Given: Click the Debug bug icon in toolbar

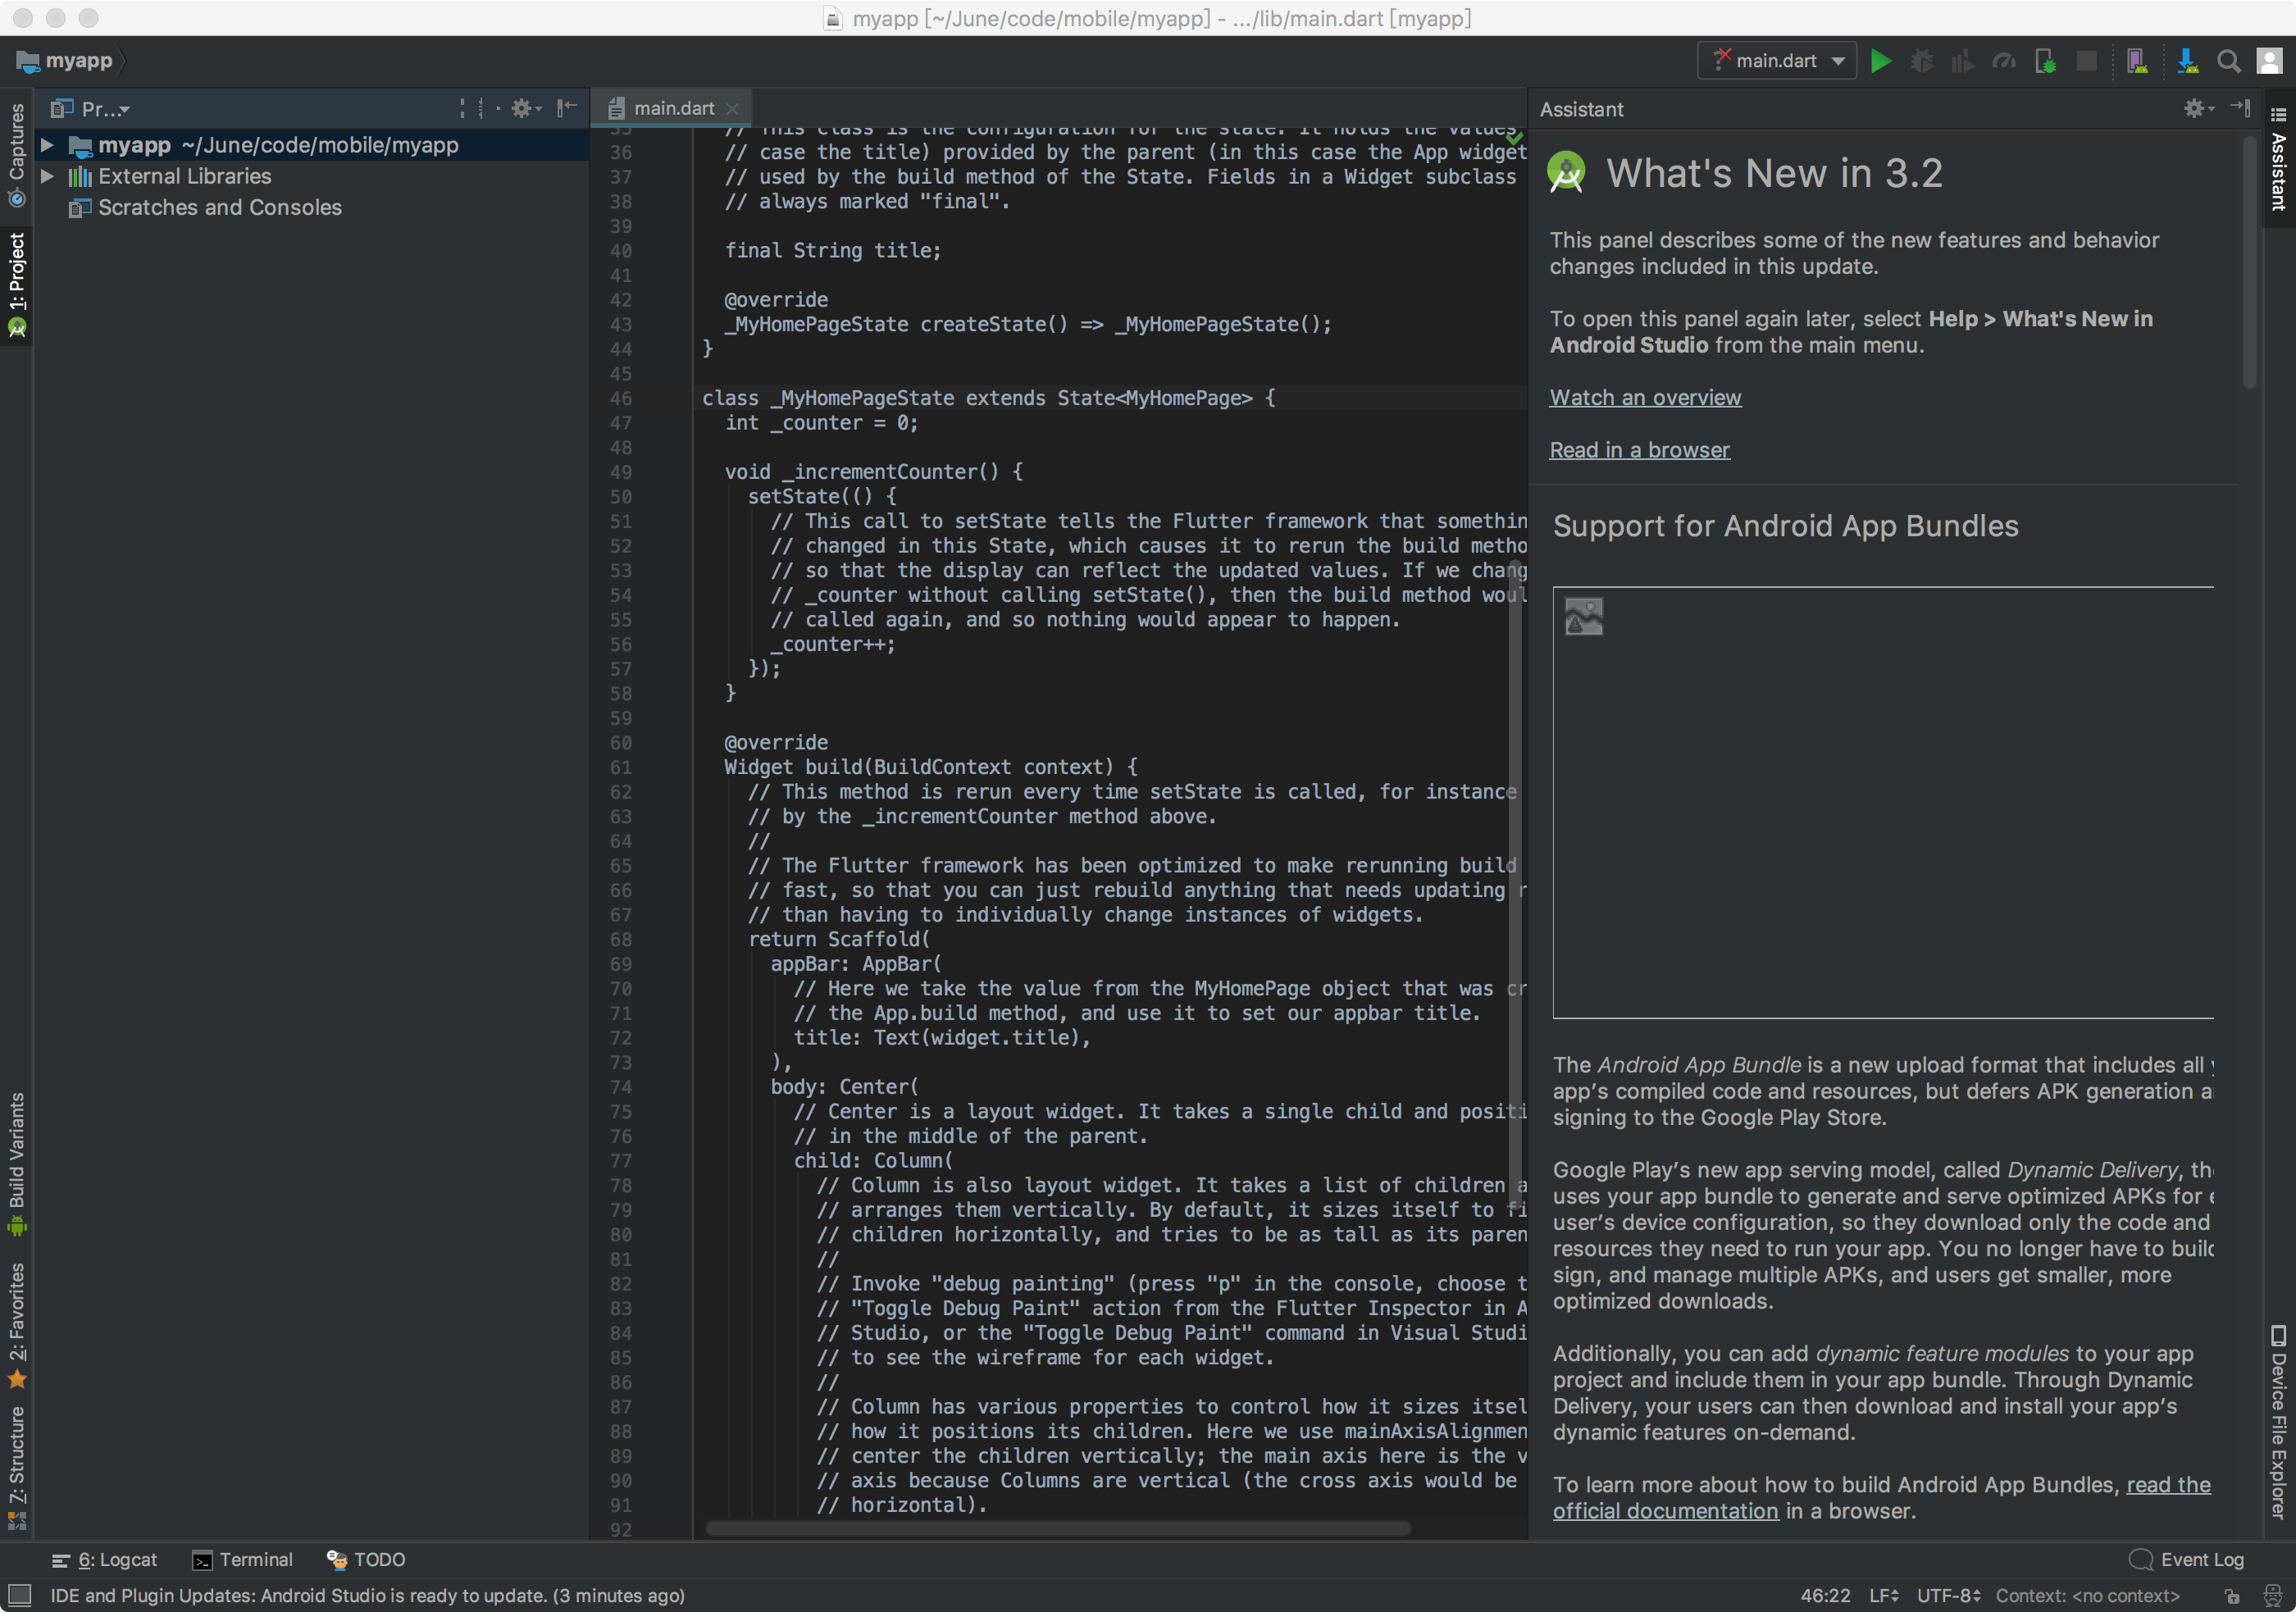Looking at the screenshot, I should click(1921, 61).
